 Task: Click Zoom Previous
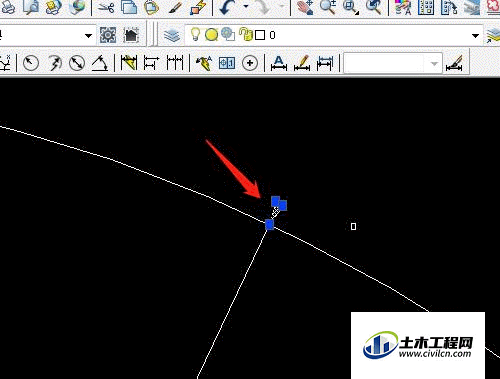[x=373, y=7]
